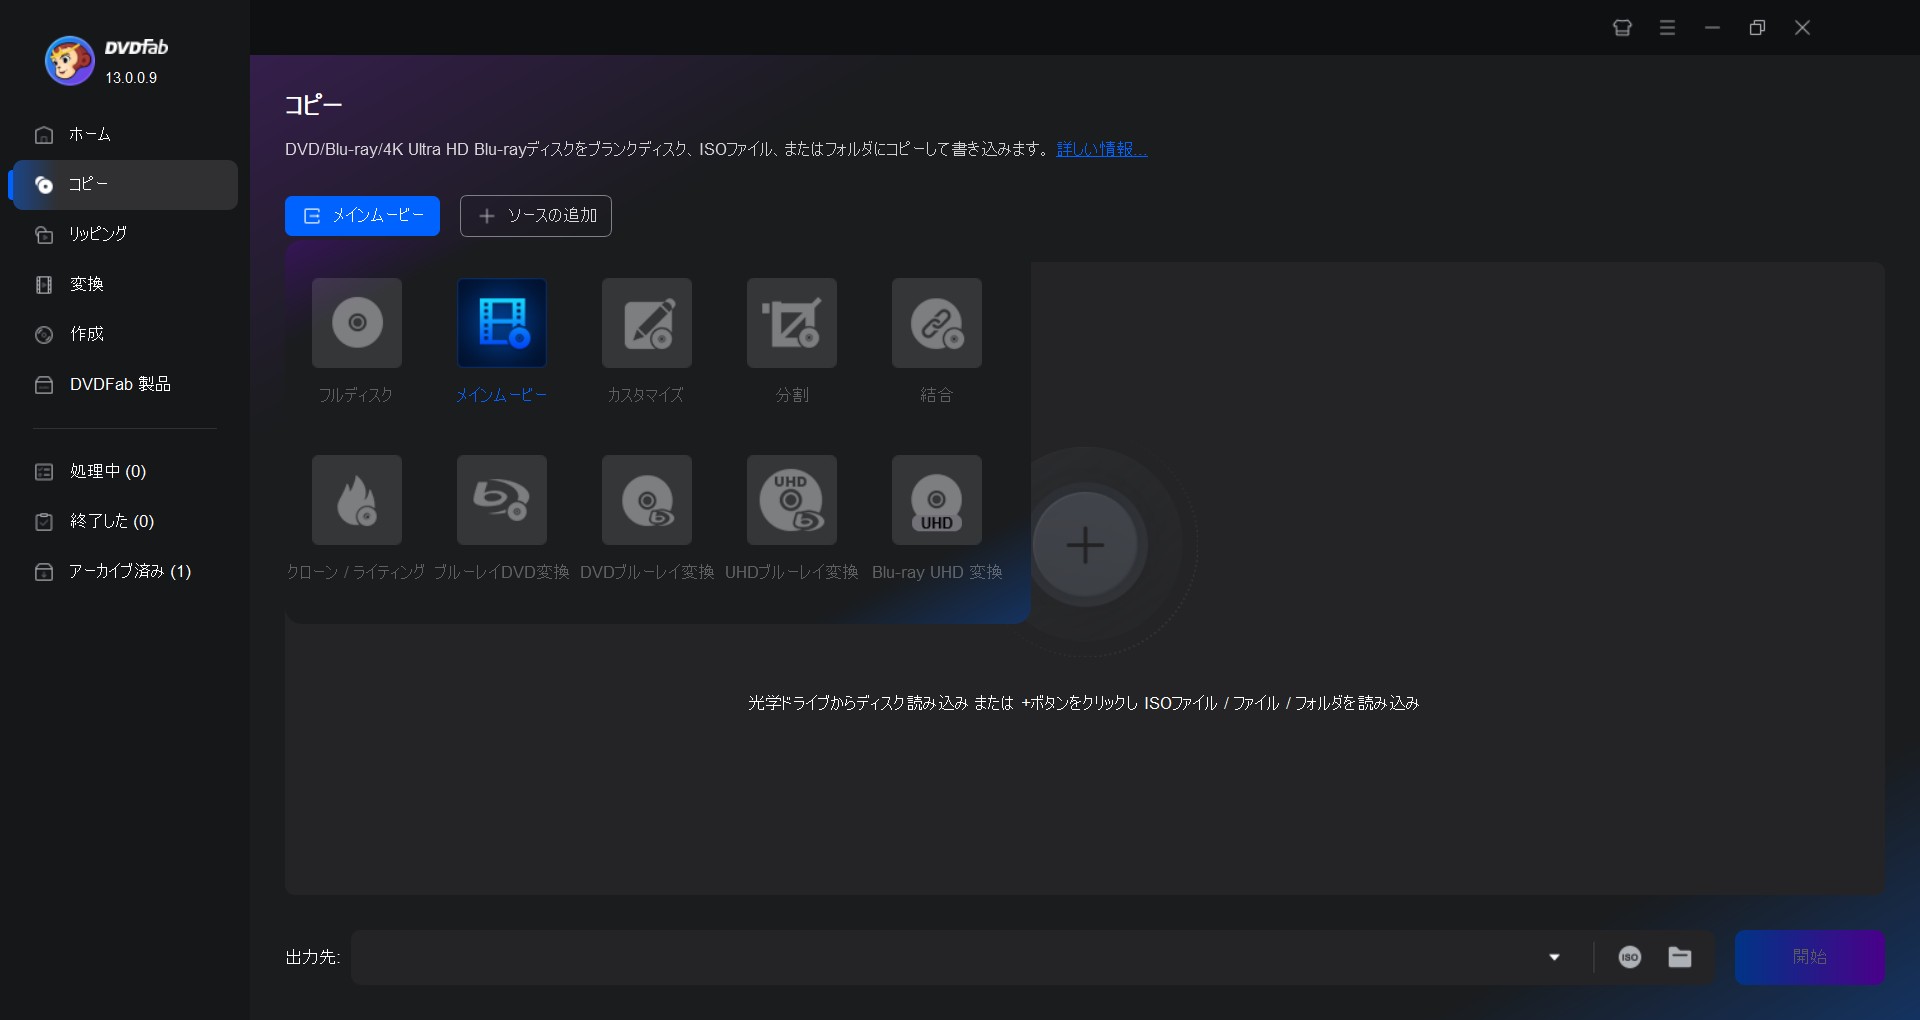Viewport: 1920px width, 1020px height.
Task: Restore down the DVDFab window
Action: (1757, 28)
